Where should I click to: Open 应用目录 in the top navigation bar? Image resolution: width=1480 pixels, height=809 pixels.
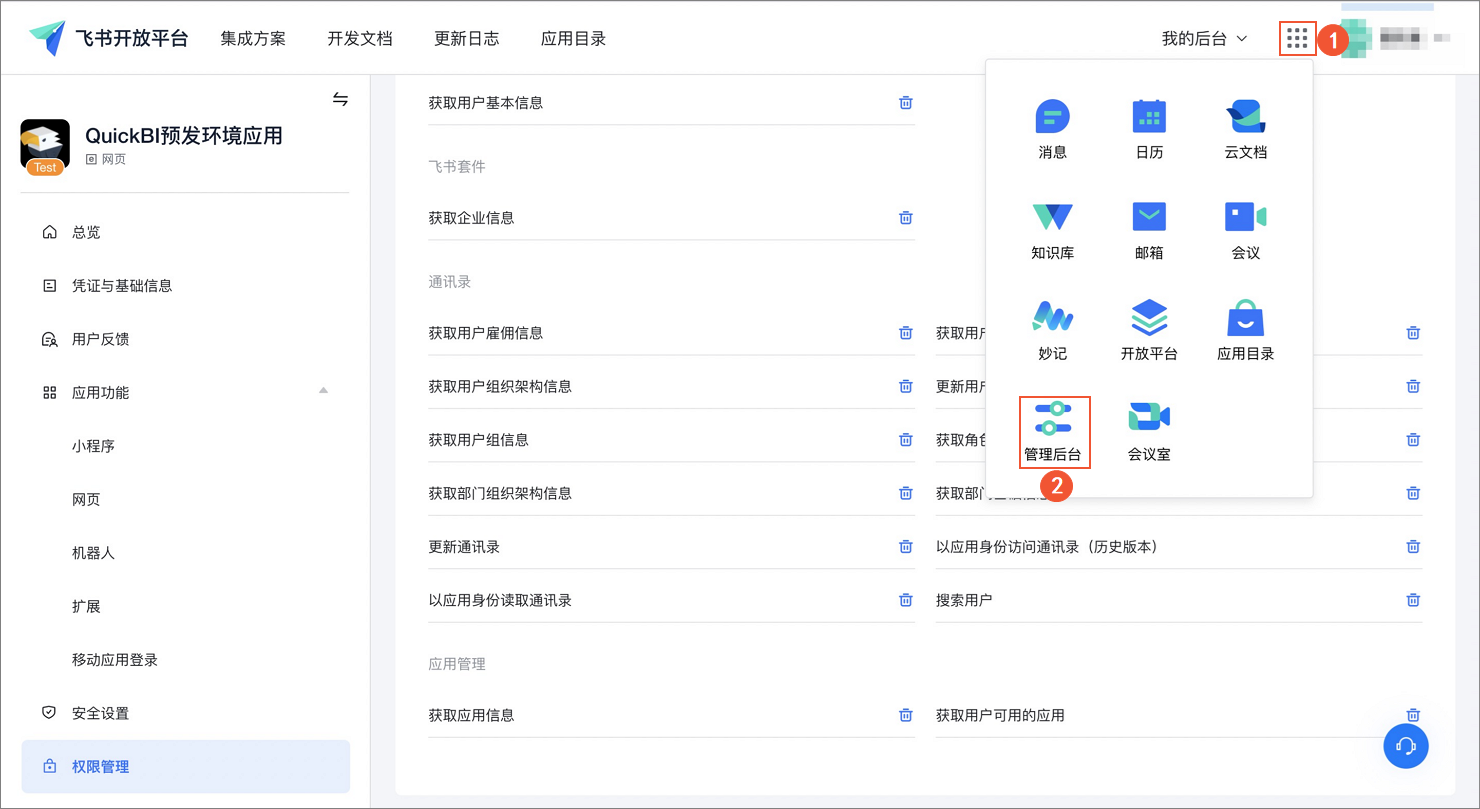click(573, 39)
